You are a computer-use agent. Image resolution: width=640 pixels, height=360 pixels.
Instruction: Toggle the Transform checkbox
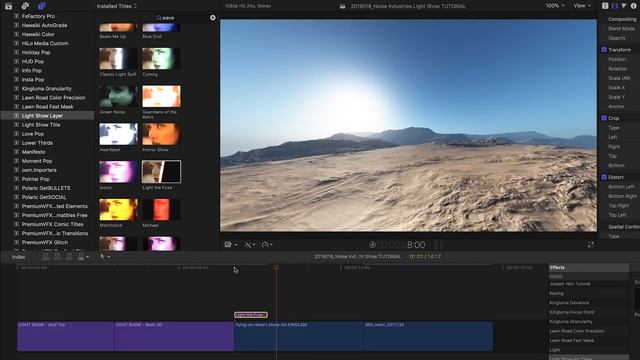[604, 50]
